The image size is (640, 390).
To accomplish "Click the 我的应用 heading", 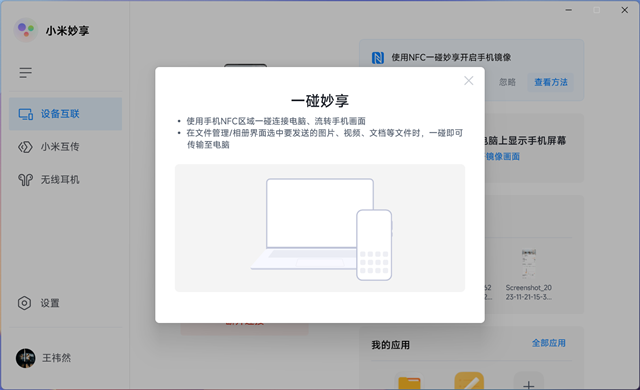I will (391, 345).
